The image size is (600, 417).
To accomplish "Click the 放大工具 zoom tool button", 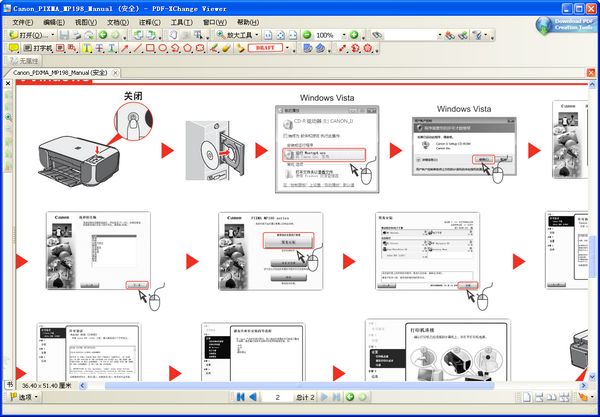I will [x=234, y=35].
